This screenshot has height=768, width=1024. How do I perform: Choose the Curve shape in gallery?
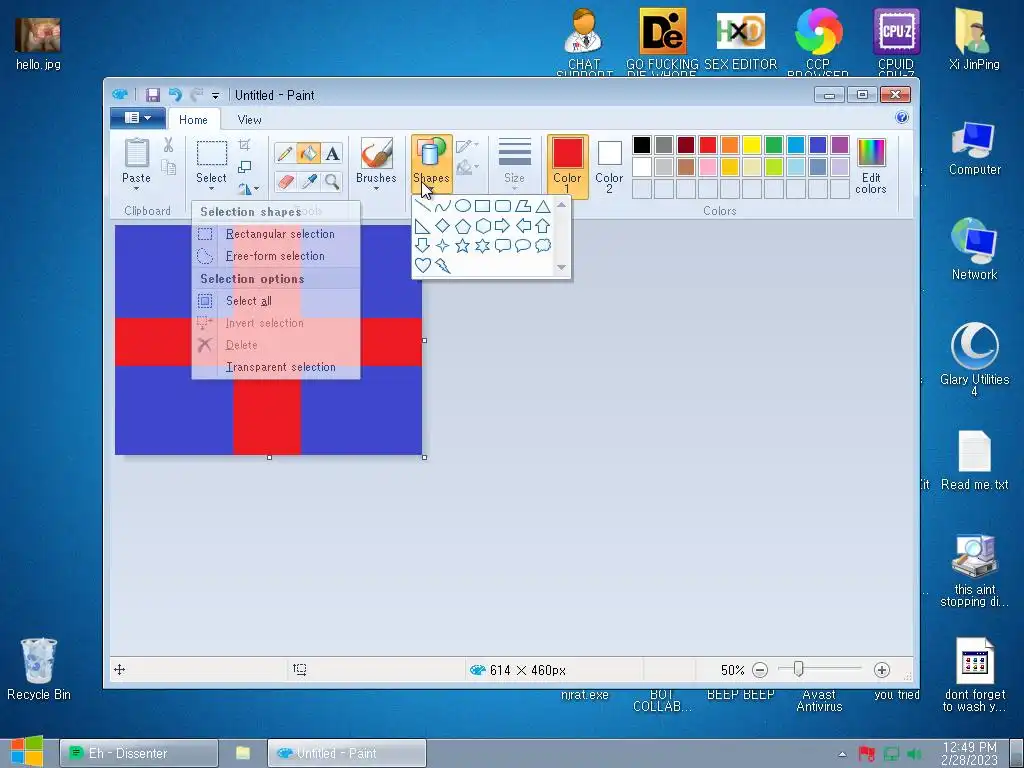coord(442,206)
